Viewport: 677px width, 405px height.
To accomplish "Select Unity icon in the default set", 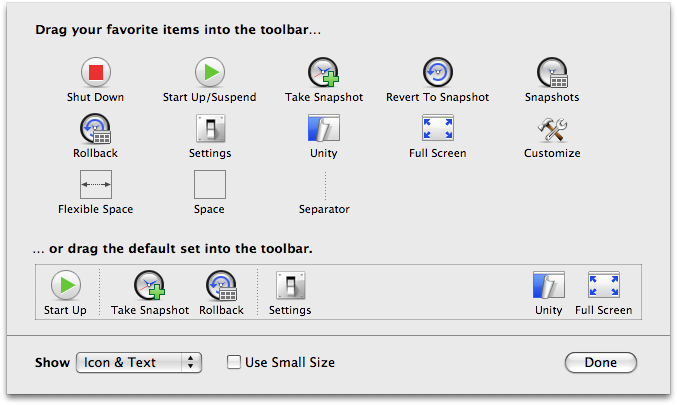I will coord(548,285).
